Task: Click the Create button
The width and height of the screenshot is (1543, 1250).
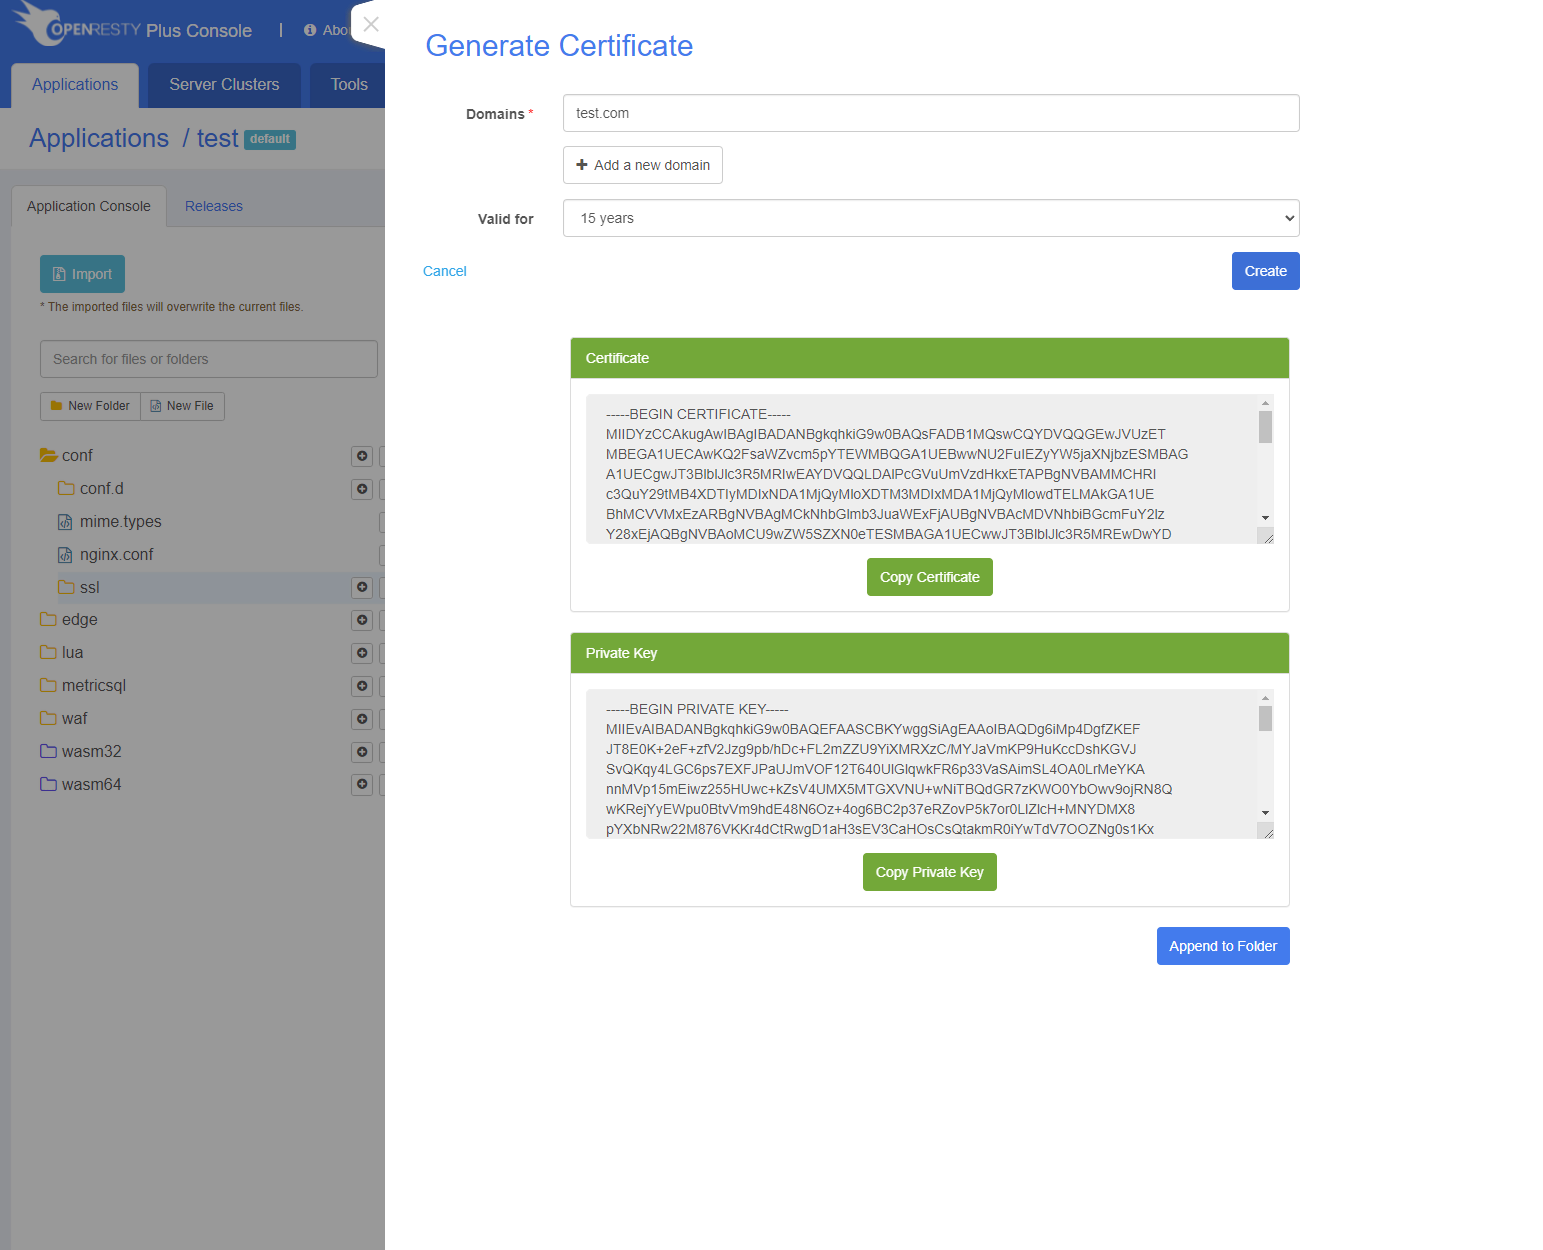Action: (x=1265, y=271)
